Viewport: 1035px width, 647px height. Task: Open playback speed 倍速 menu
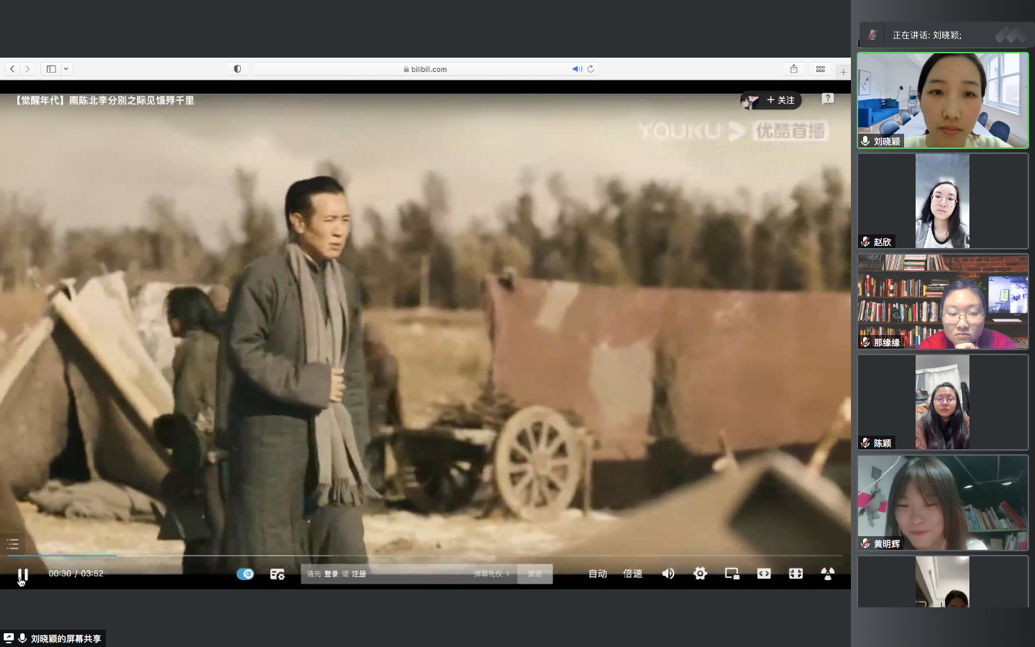[633, 574]
